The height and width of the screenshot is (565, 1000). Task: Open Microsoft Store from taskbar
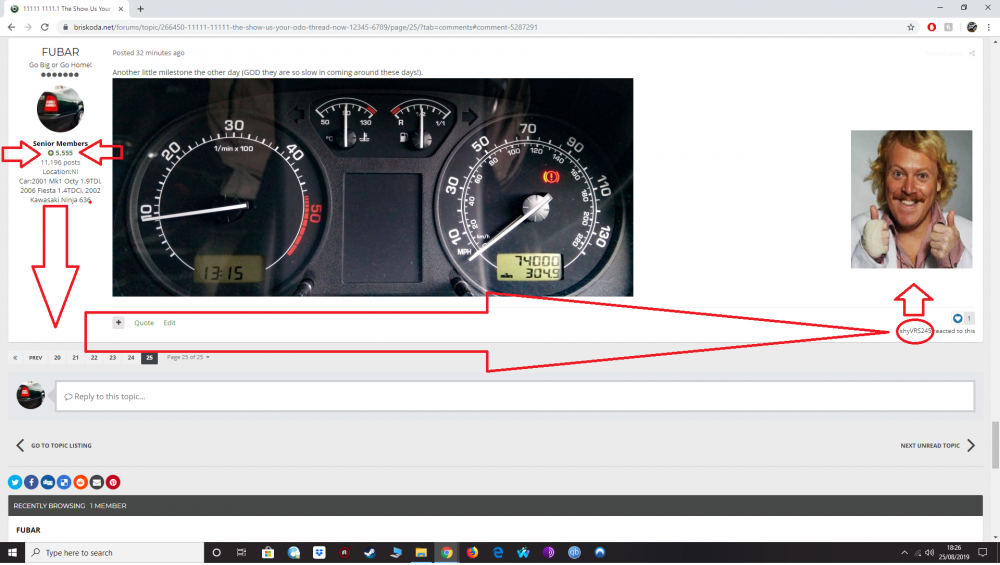click(268, 553)
